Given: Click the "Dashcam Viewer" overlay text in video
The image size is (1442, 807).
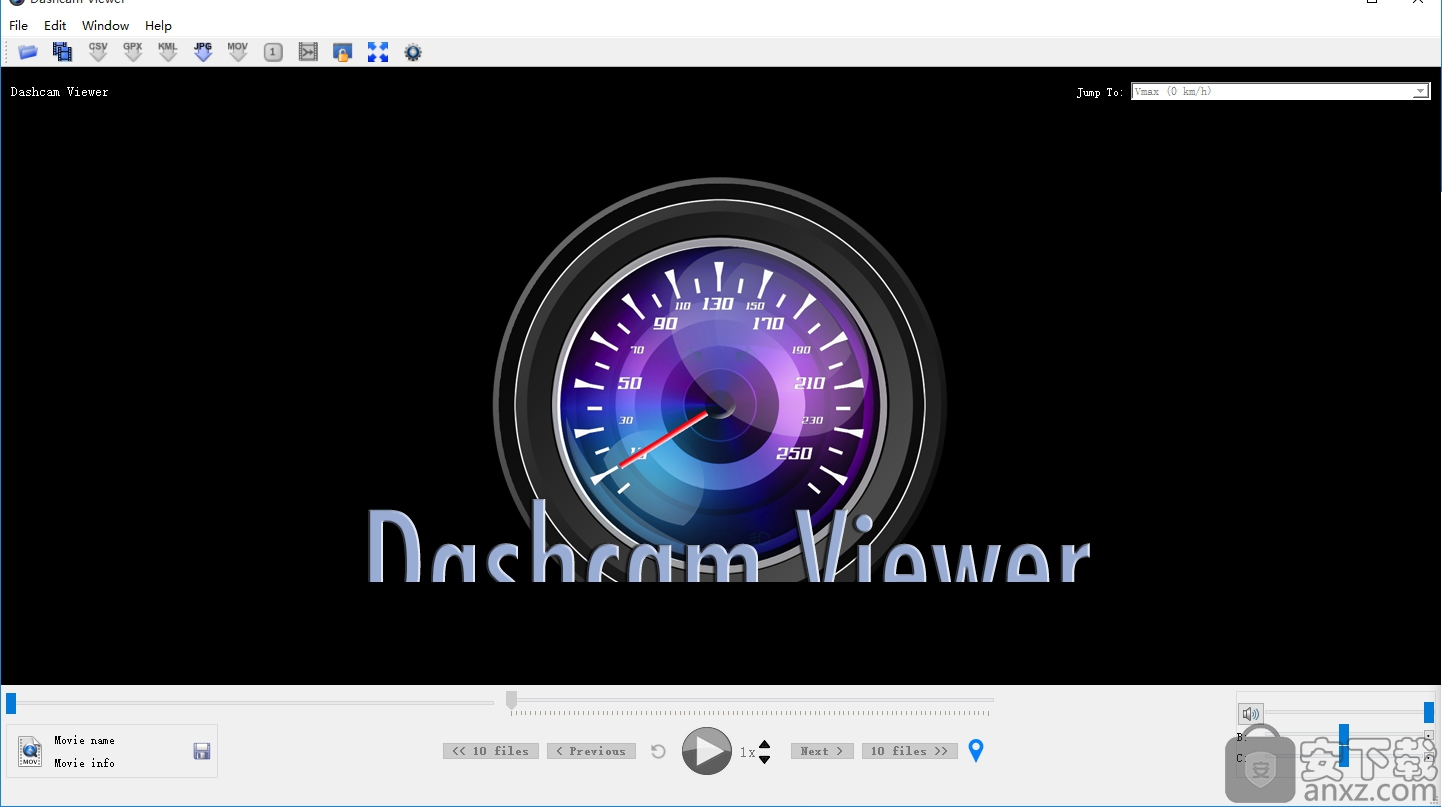Looking at the screenshot, I should tap(59, 92).
